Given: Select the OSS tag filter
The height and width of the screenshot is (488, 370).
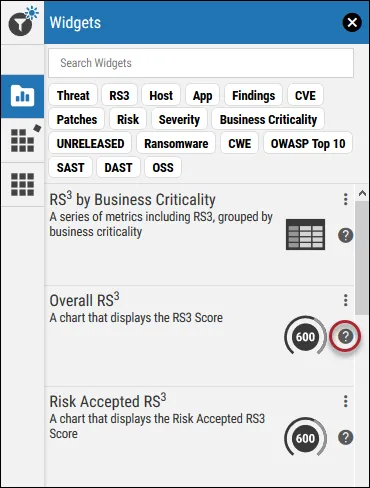Looking at the screenshot, I should pos(163,167).
